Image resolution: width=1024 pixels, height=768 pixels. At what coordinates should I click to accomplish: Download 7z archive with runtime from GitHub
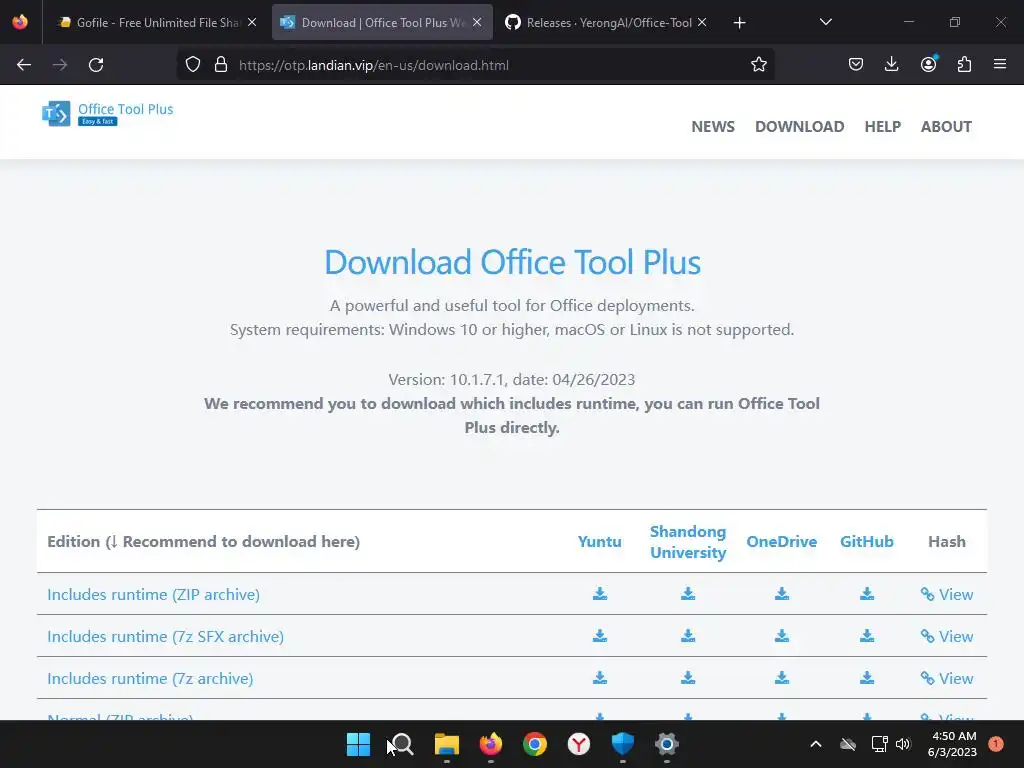tap(867, 678)
